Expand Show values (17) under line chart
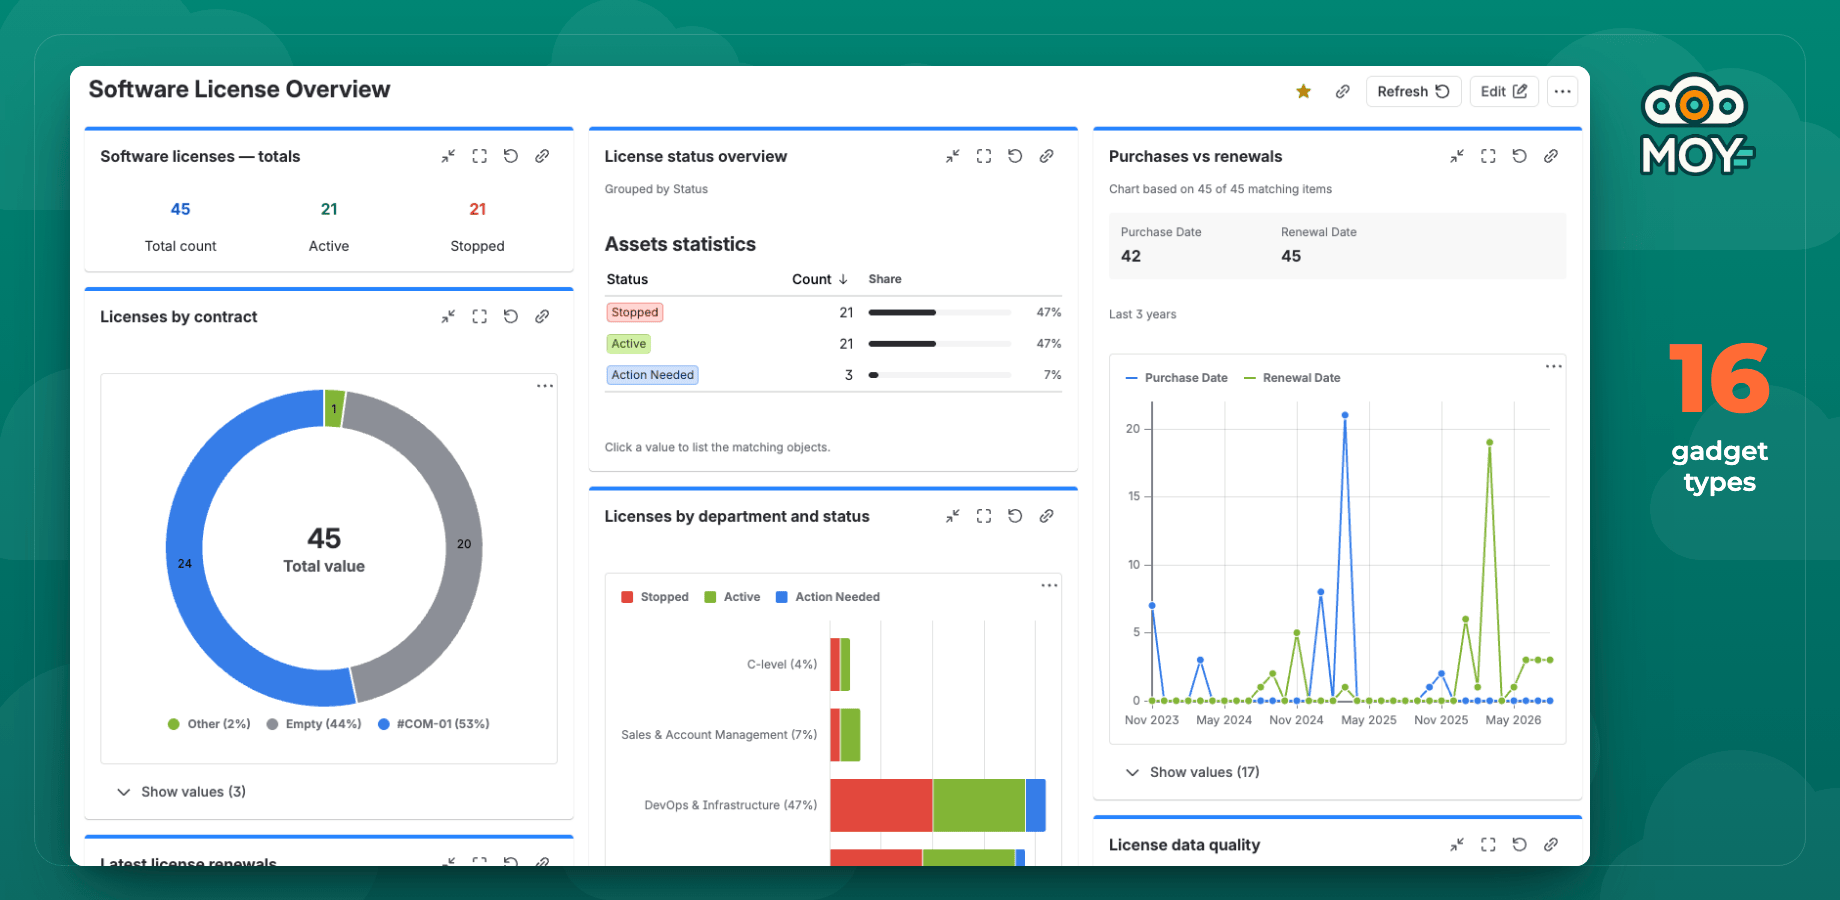This screenshot has width=1840, height=900. [1192, 772]
